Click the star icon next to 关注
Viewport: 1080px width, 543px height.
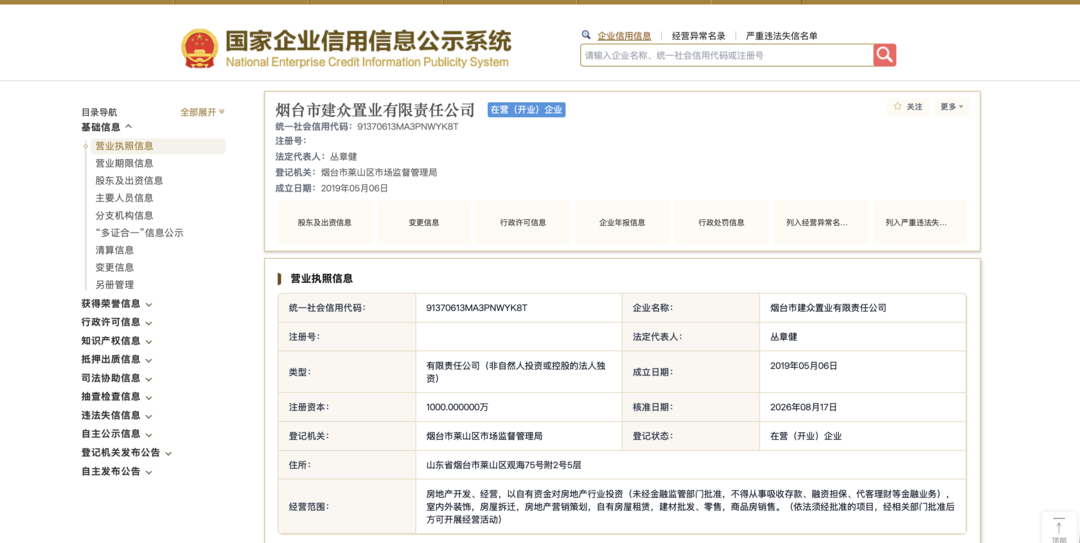tap(897, 107)
